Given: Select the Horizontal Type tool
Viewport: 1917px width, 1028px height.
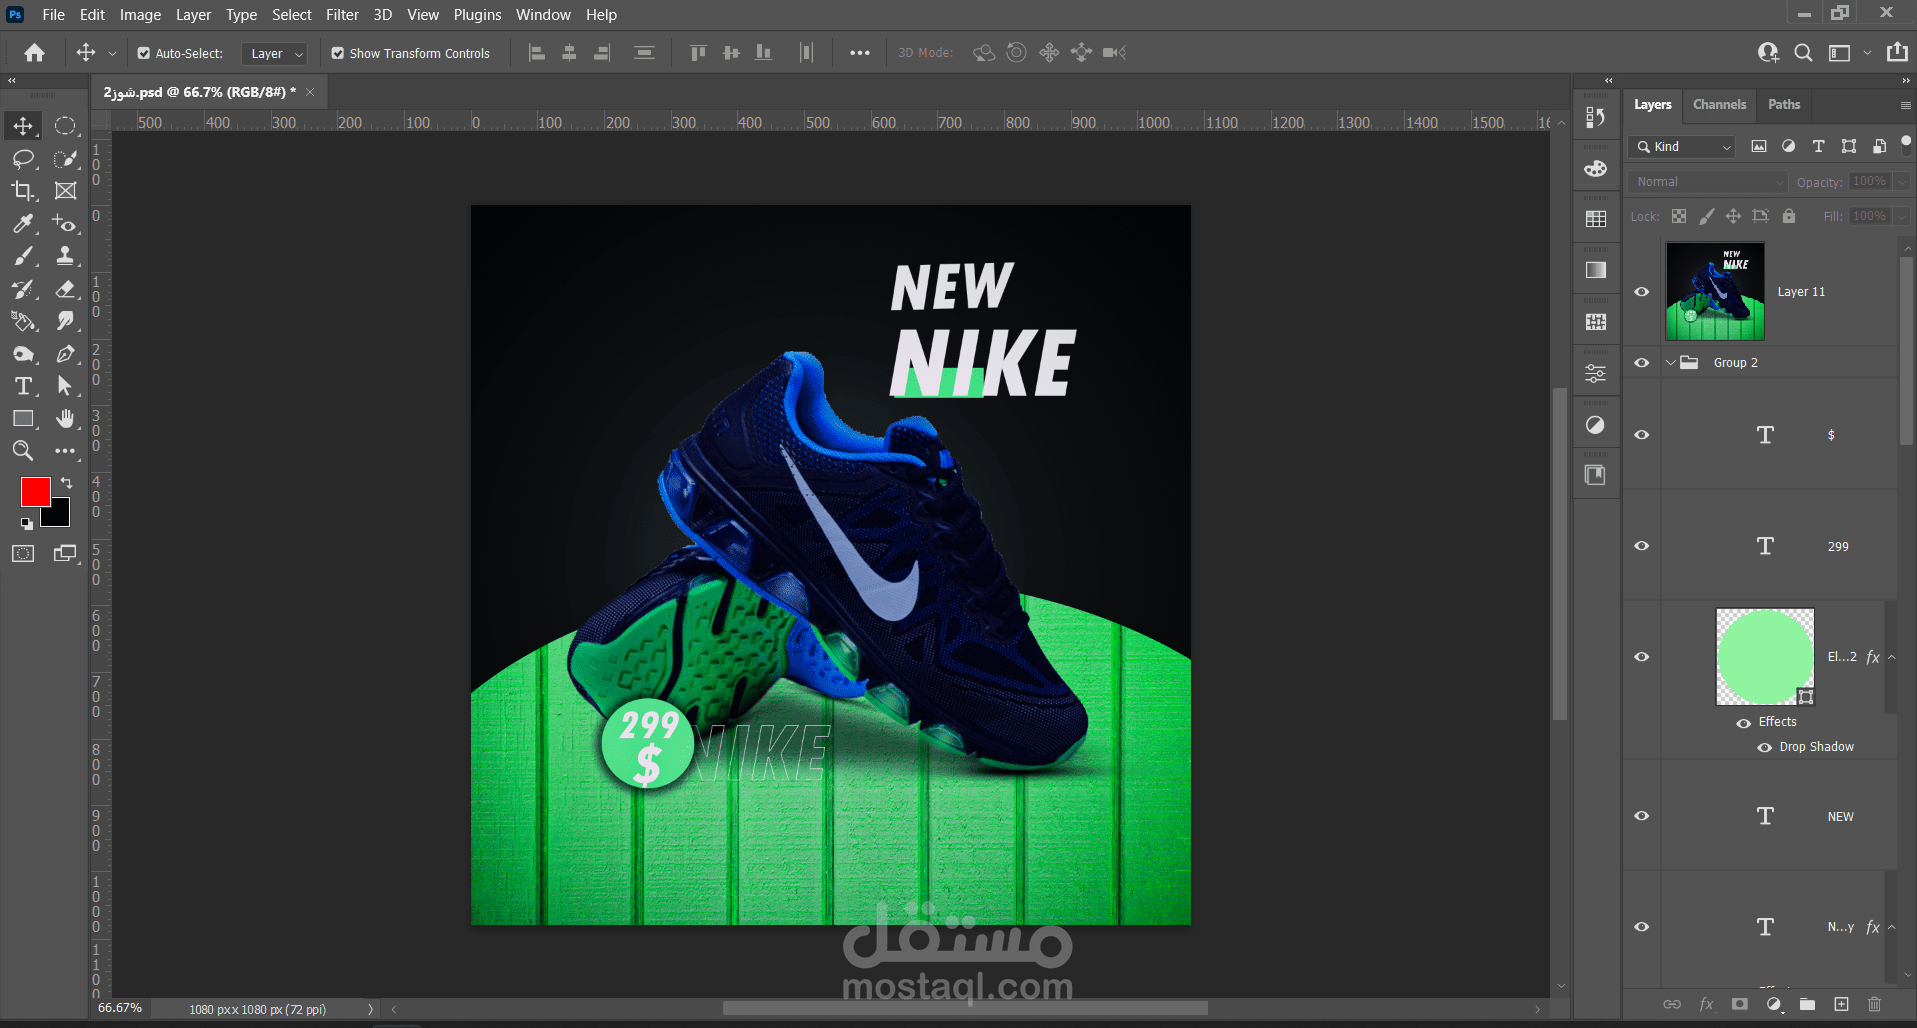Looking at the screenshot, I should coord(23,386).
